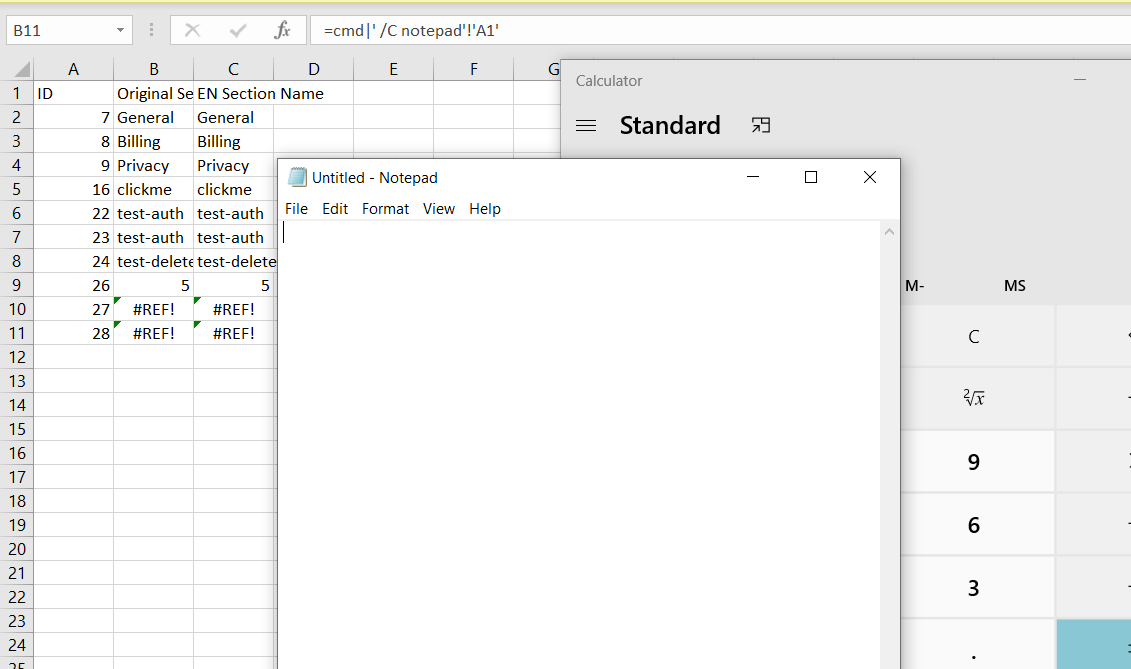Toggle Calculator keep-on-top mode icon
The image size is (1131, 669).
click(760, 126)
